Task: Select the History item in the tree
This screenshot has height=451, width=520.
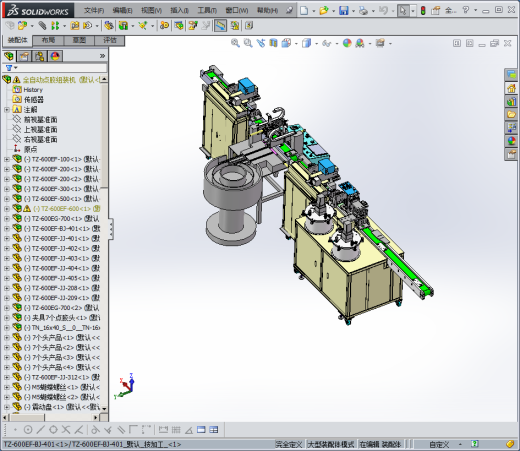Action: (33, 90)
